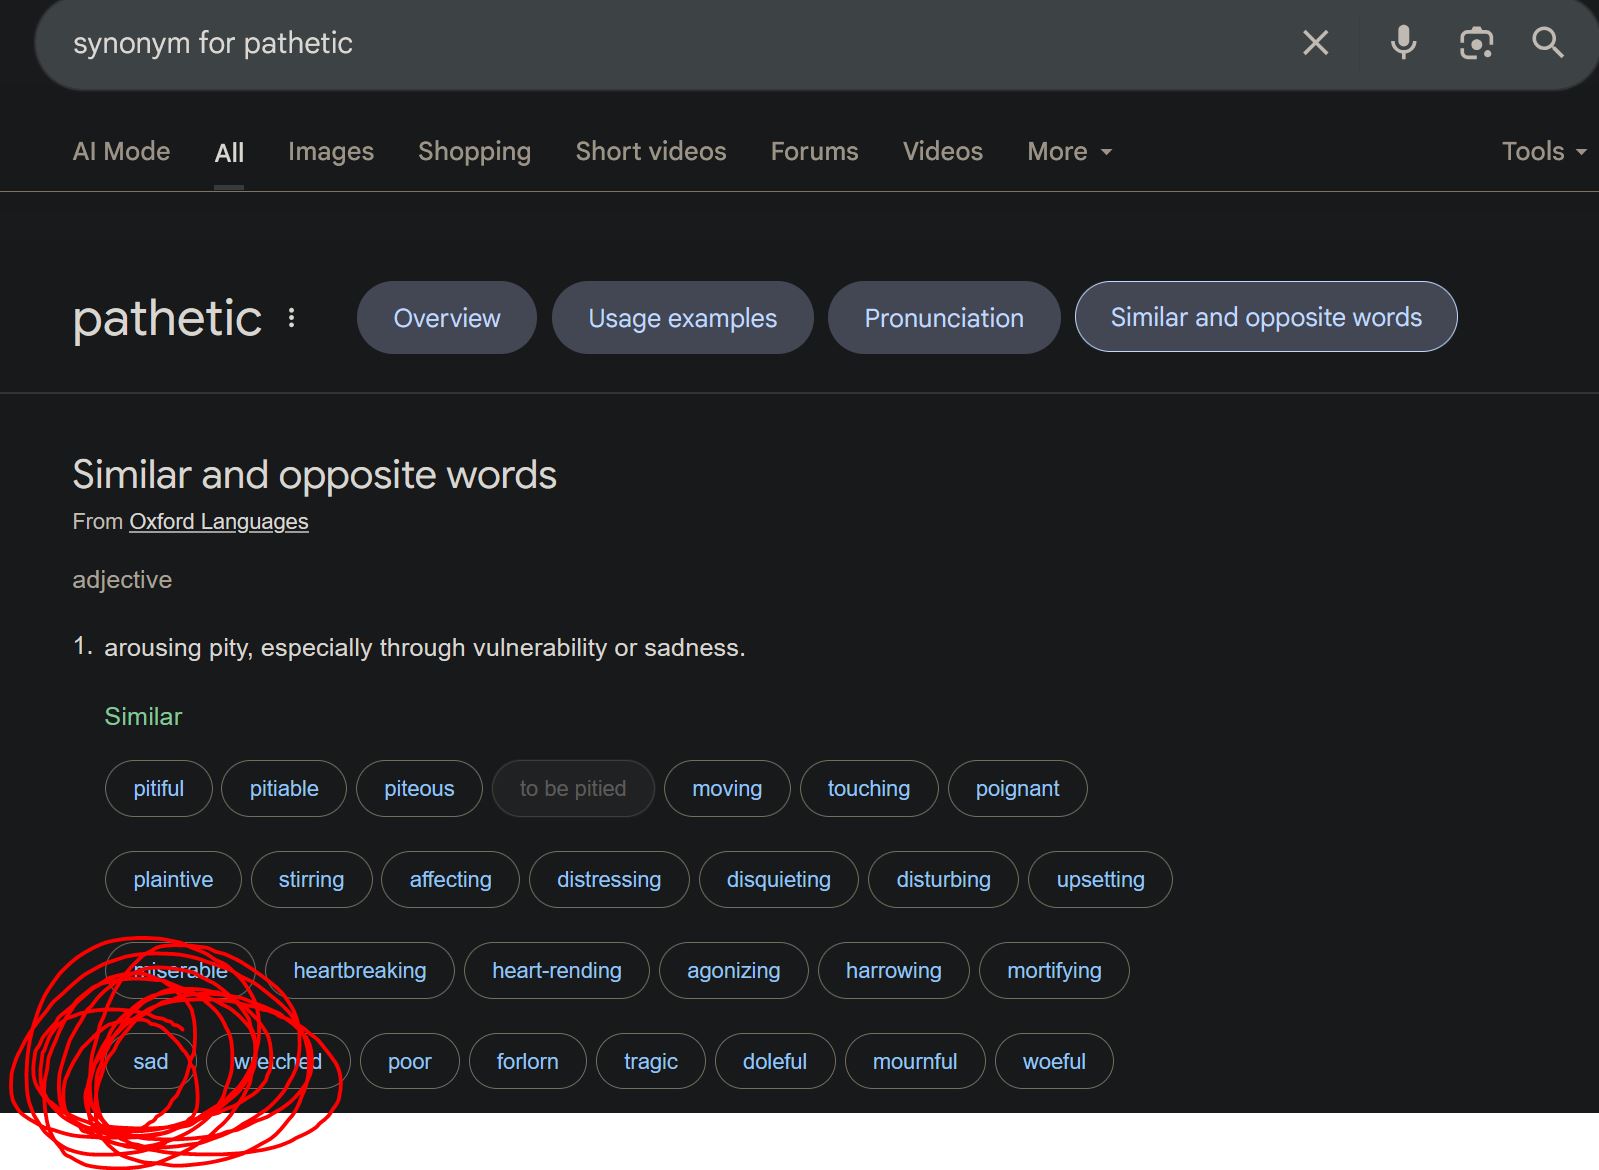Click the synonym chip sad
Viewport: 1599px width, 1170px height.
point(151,1061)
